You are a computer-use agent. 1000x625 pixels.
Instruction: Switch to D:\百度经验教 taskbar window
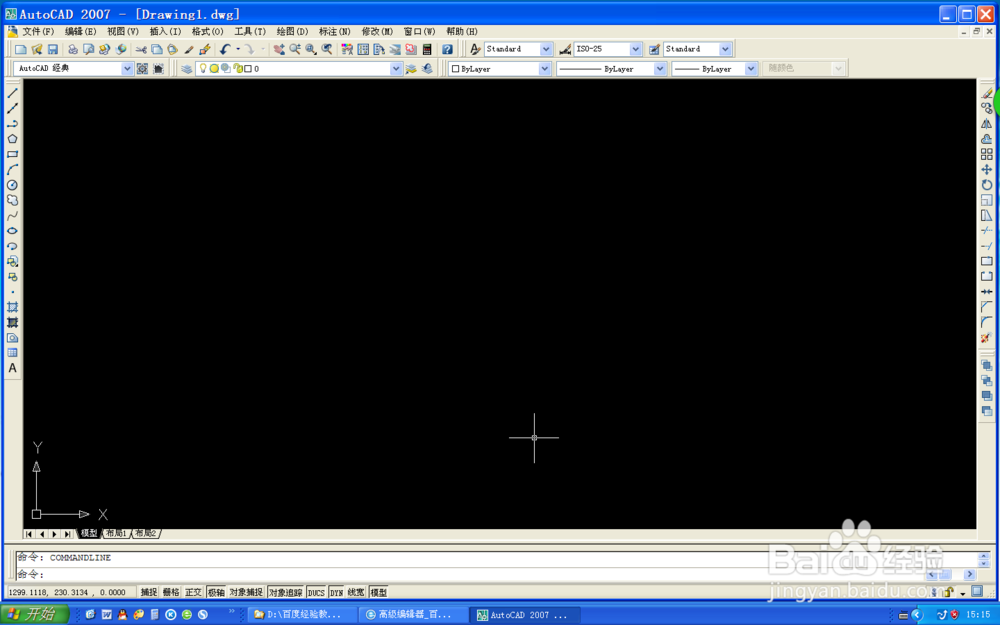[x=303, y=615]
